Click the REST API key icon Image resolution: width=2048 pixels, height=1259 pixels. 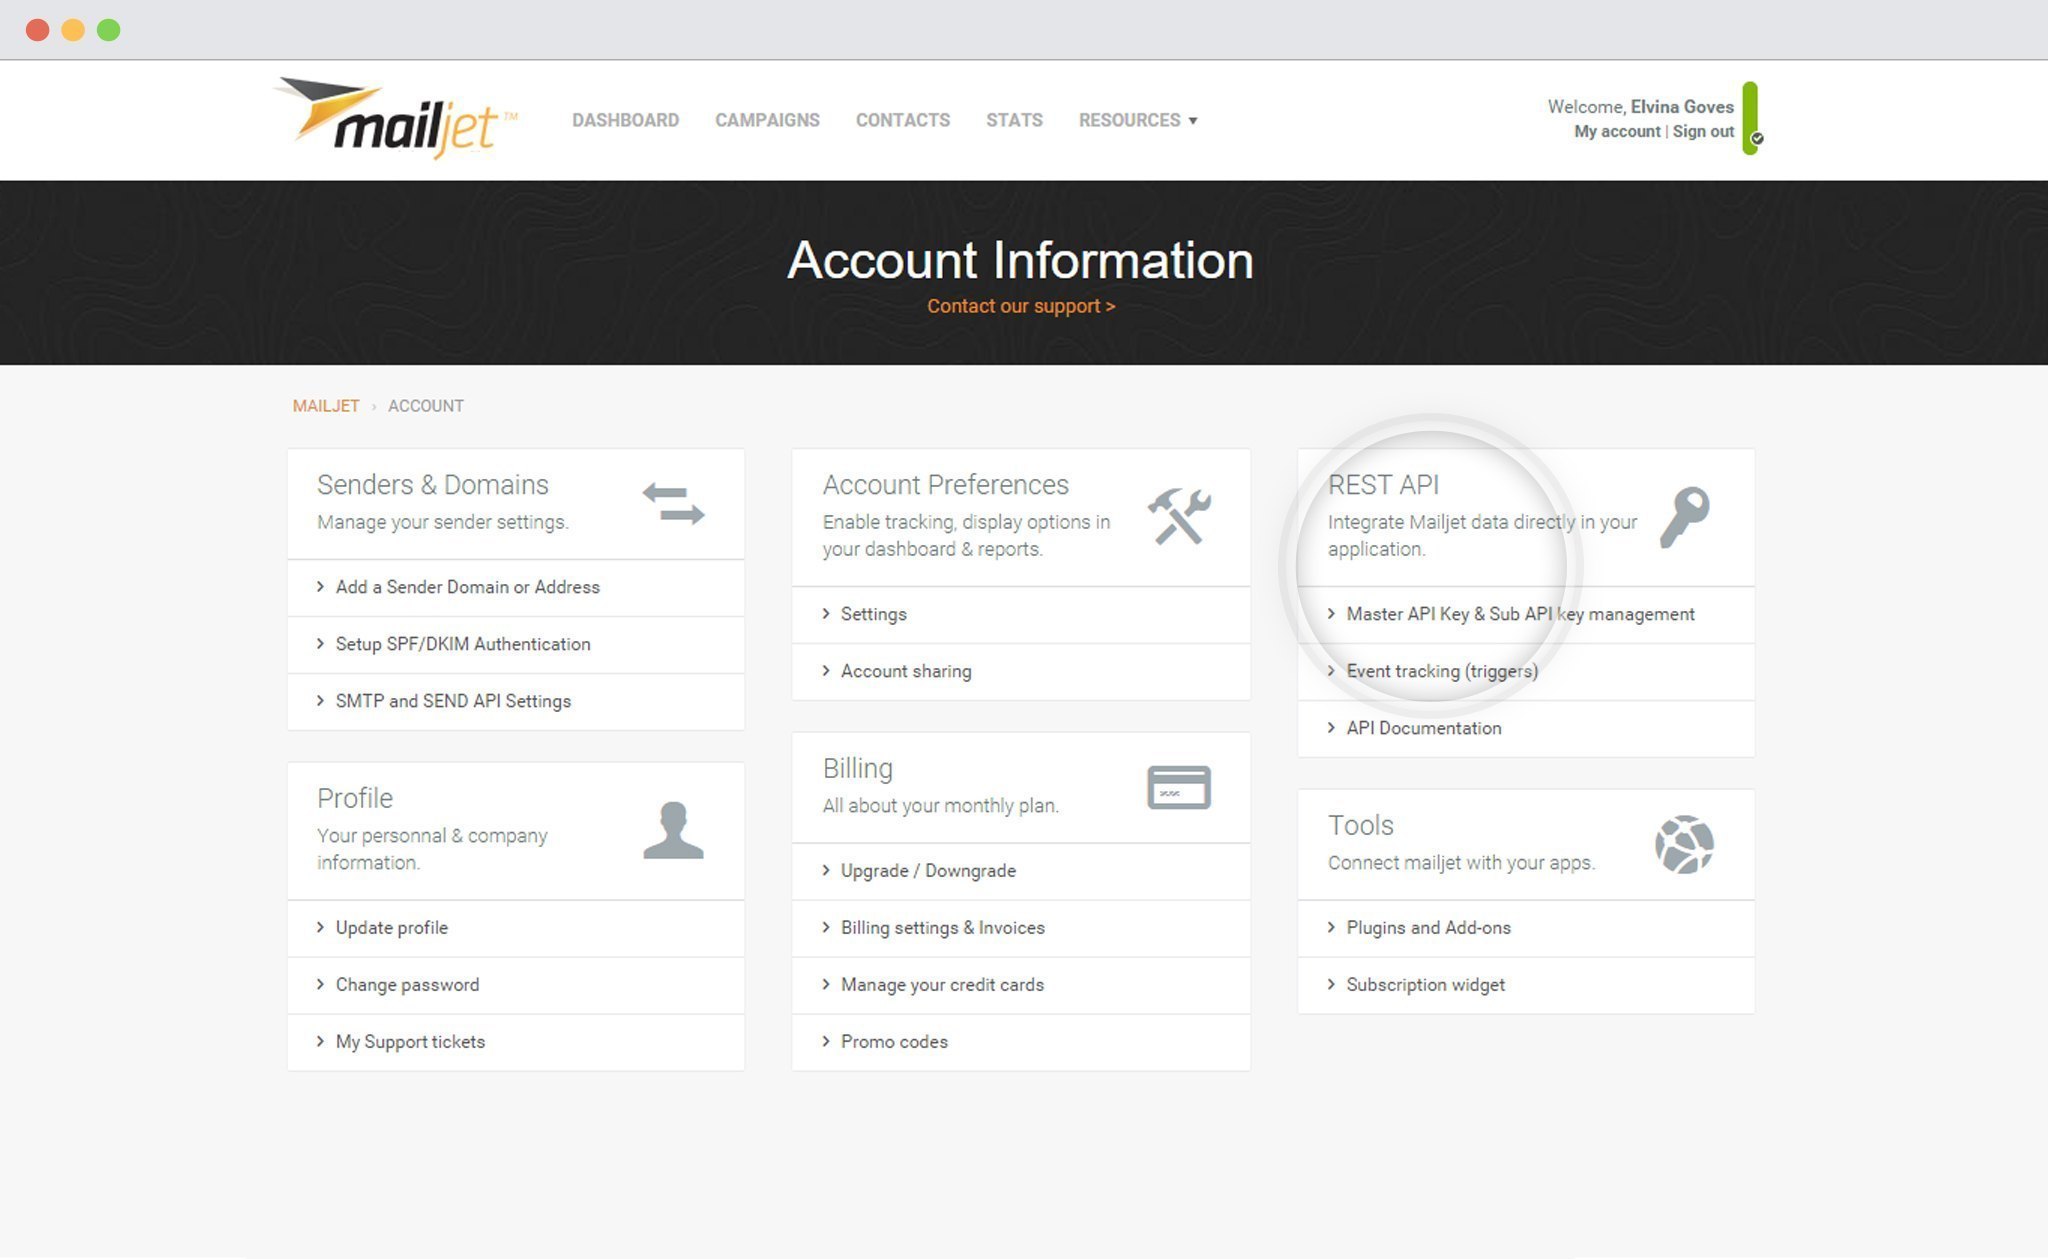tap(1685, 517)
